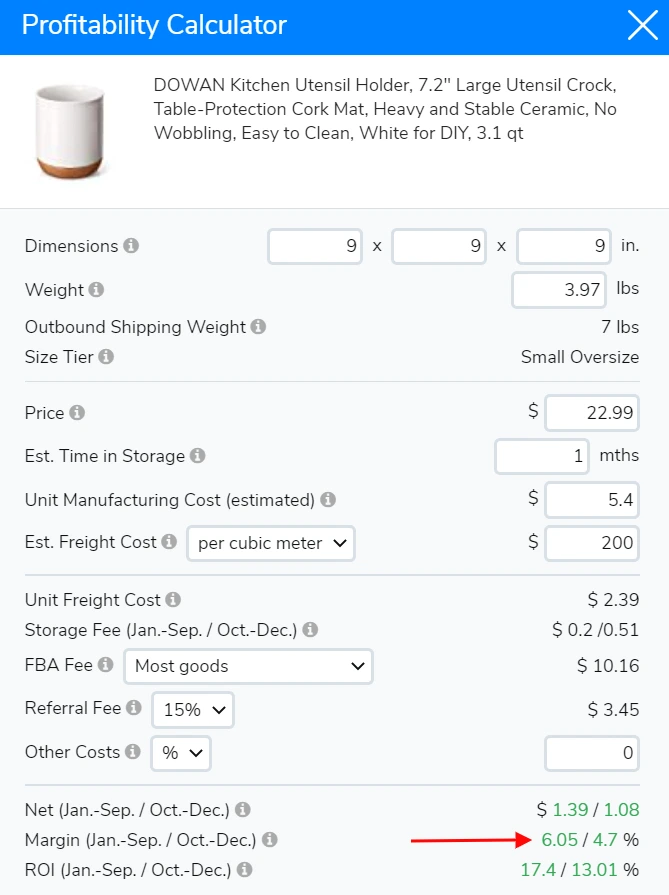
Task: Open the Other Costs unit selector
Action: coord(180,752)
